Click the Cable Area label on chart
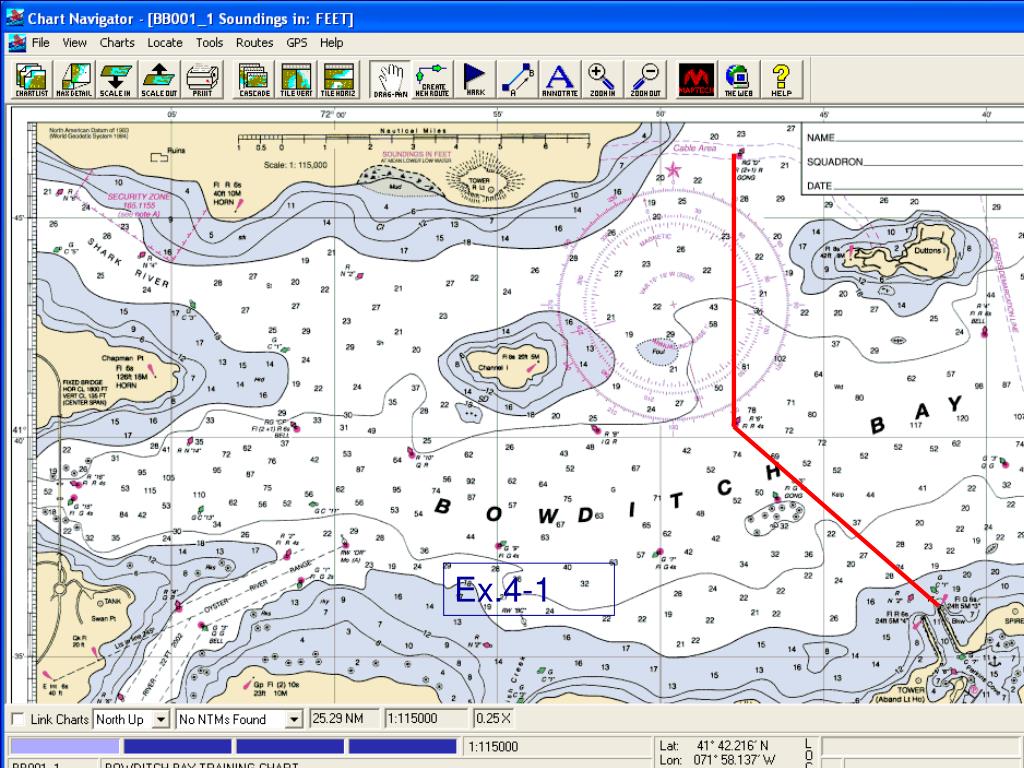 pyautogui.click(x=695, y=148)
